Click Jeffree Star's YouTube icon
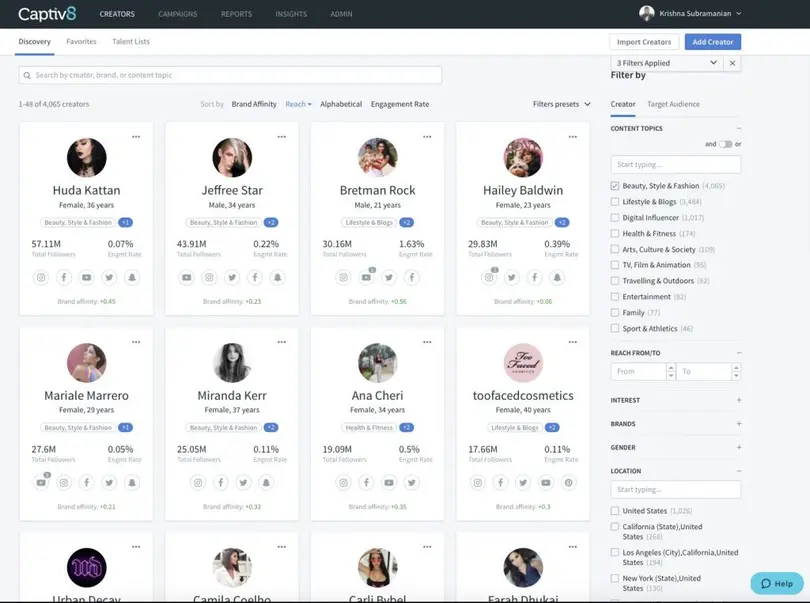The image size is (810, 603). 187,277
